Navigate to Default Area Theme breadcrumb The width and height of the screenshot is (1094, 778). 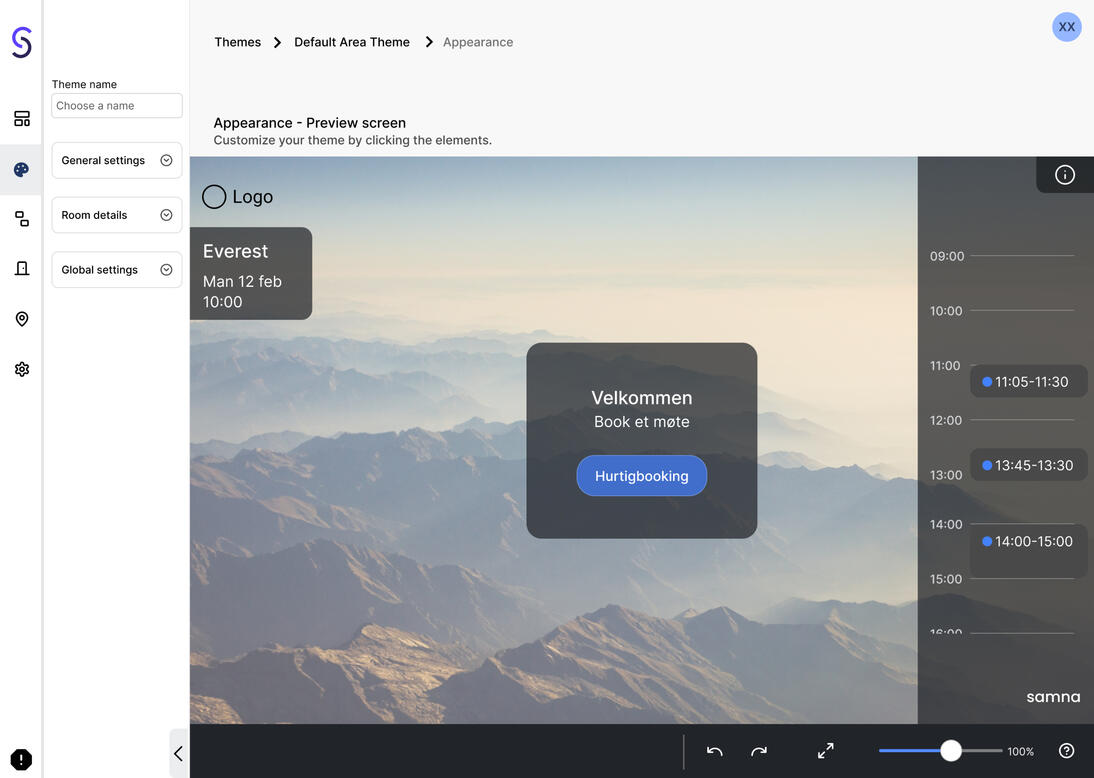pos(352,42)
